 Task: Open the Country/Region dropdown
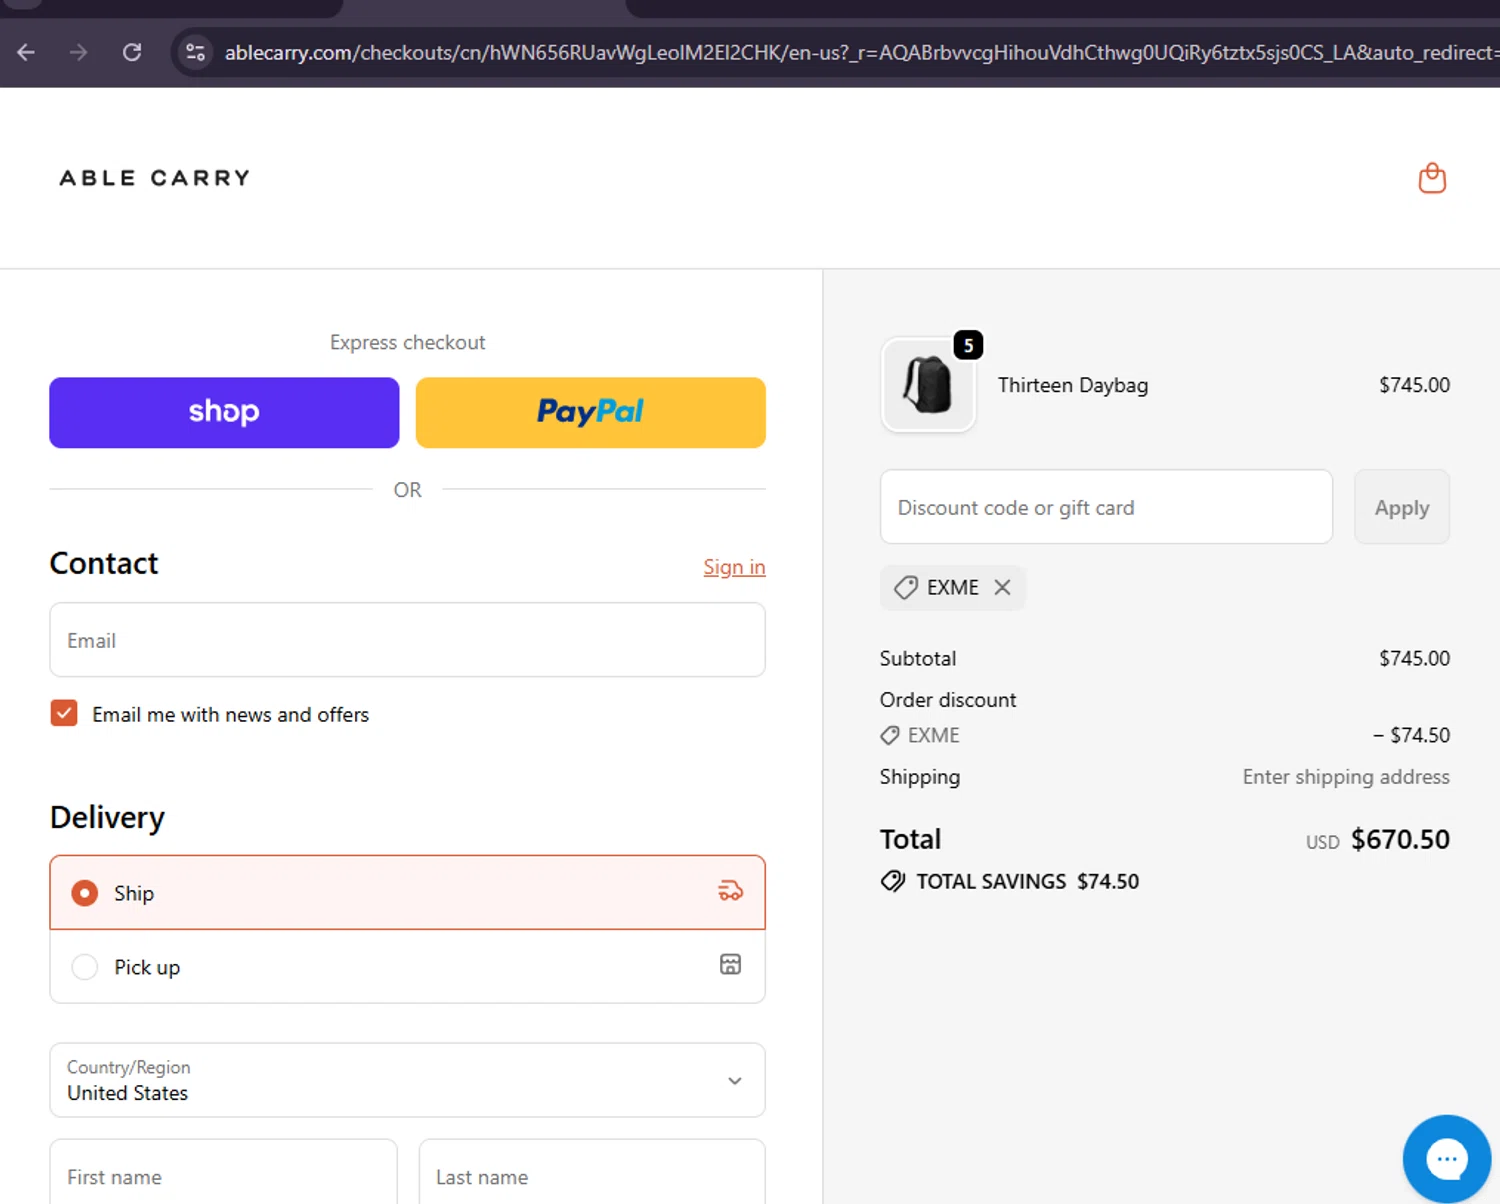(407, 1080)
